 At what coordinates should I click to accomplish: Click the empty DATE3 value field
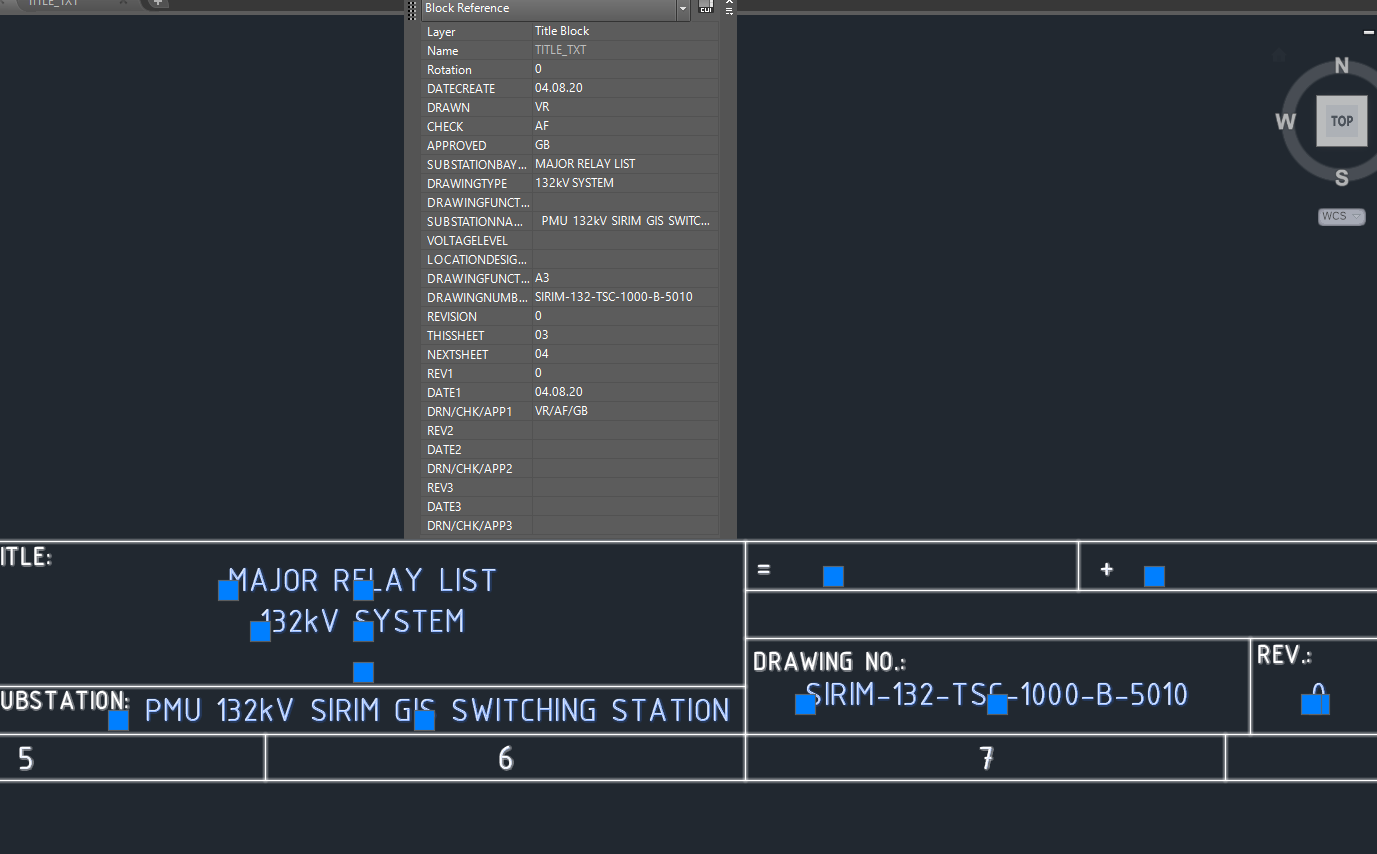[x=625, y=506]
